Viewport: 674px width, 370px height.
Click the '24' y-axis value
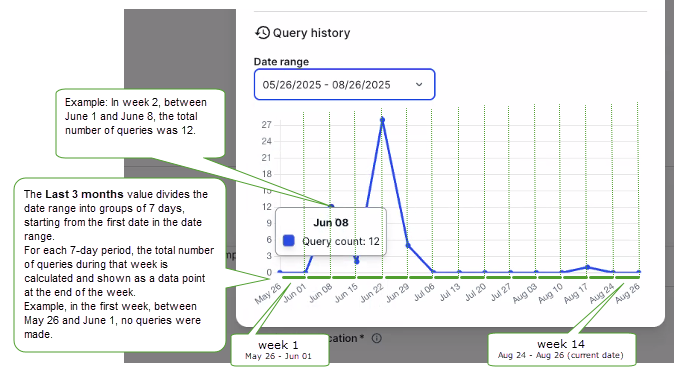click(267, 141)
